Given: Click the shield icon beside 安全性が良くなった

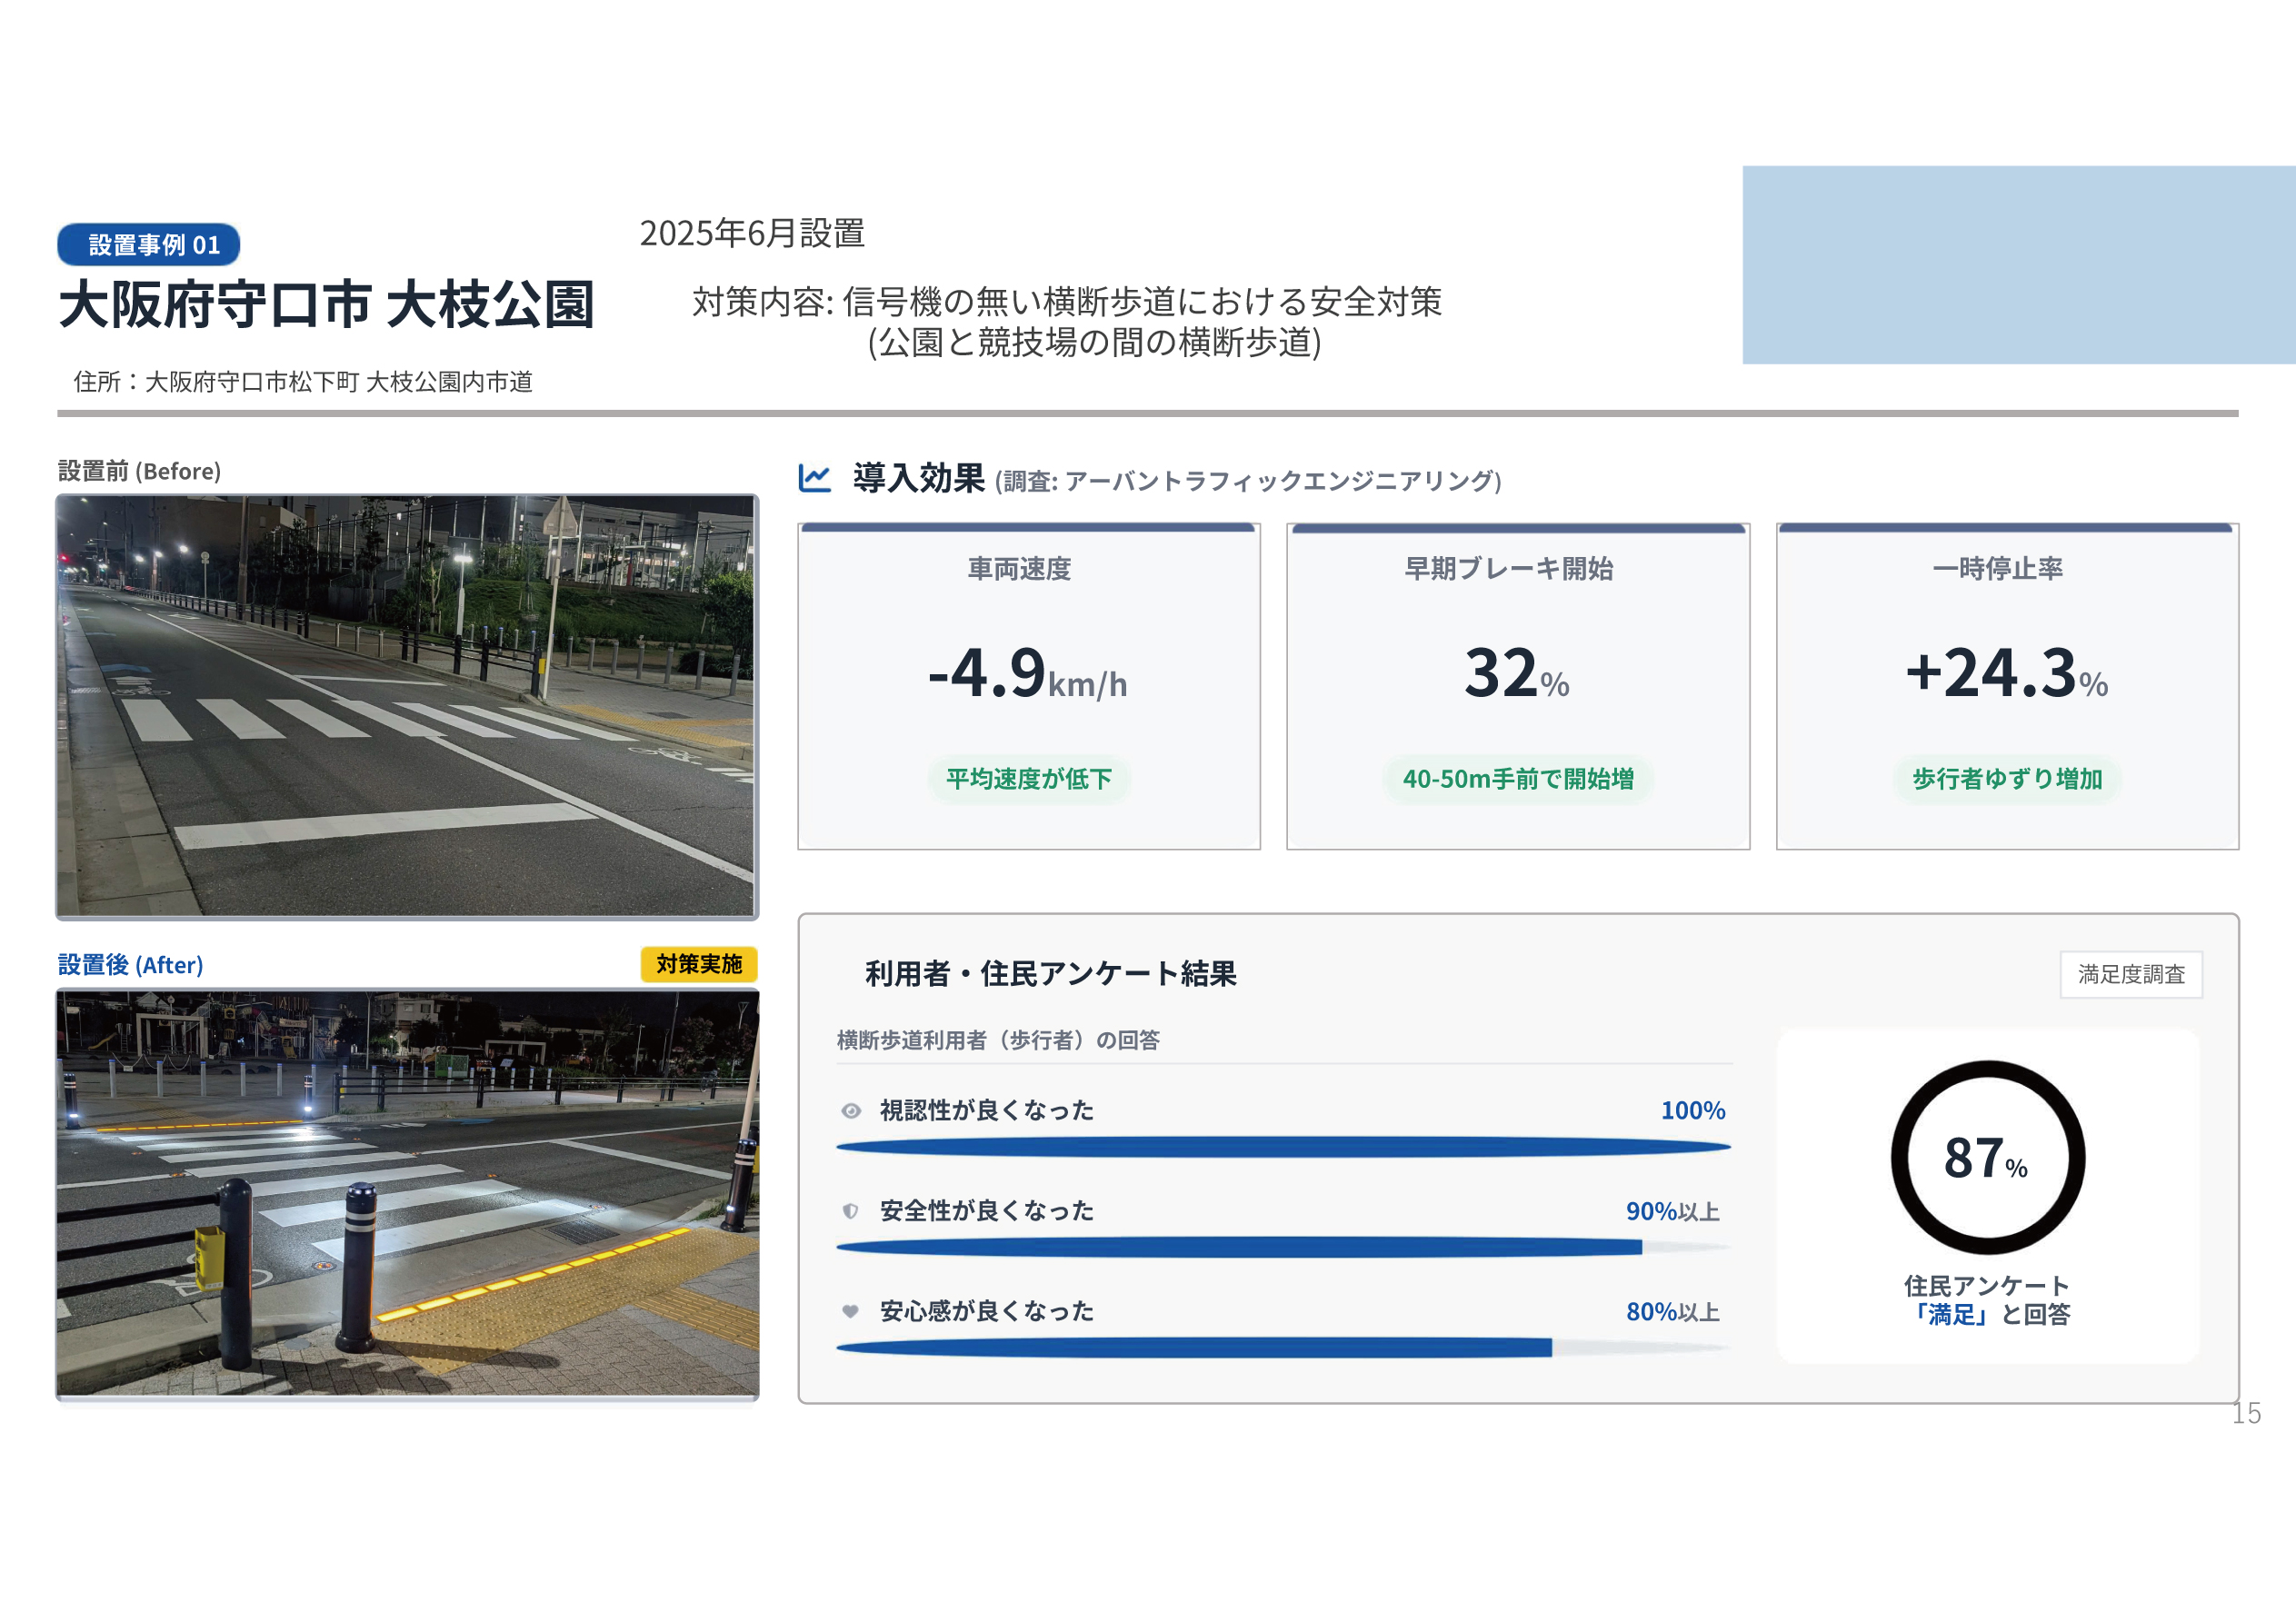Looking at the screenshot, I should click(850, 1211).
